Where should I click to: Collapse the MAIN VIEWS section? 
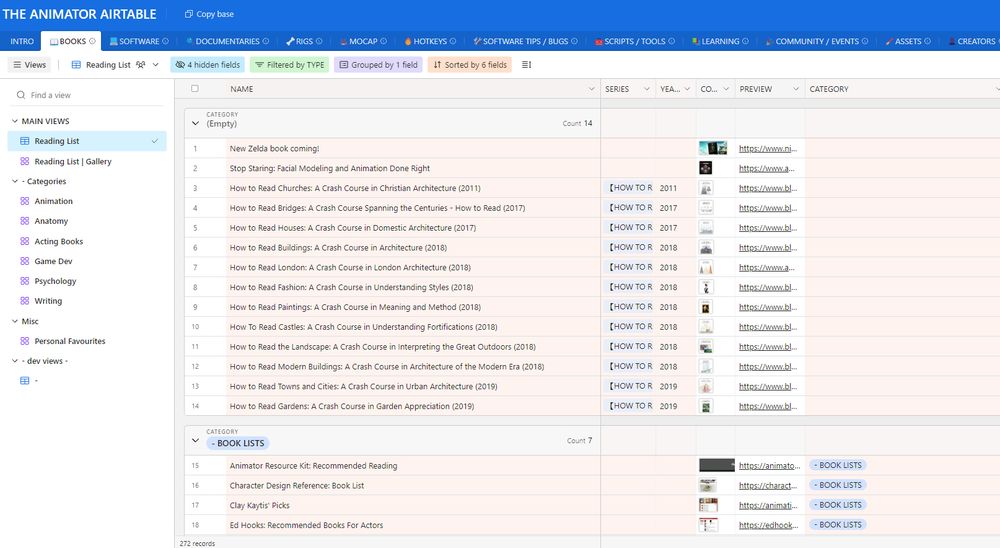pyautogui.click(x=15, y=121)
